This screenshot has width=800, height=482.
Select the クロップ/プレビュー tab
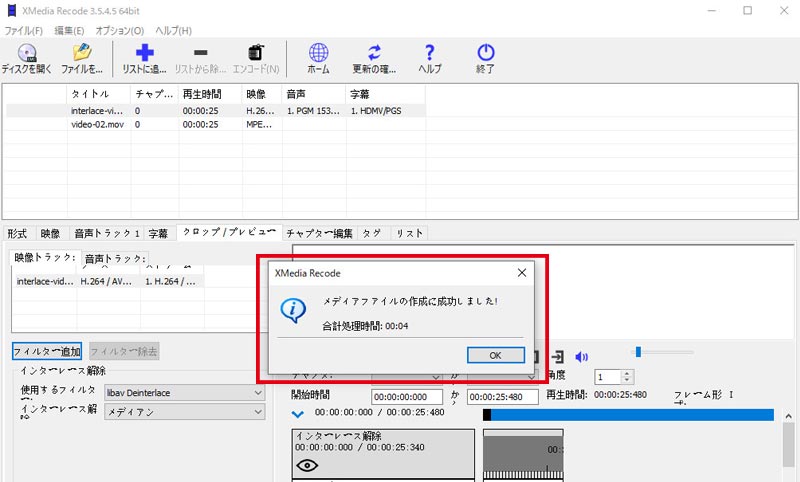pos(229,232)
